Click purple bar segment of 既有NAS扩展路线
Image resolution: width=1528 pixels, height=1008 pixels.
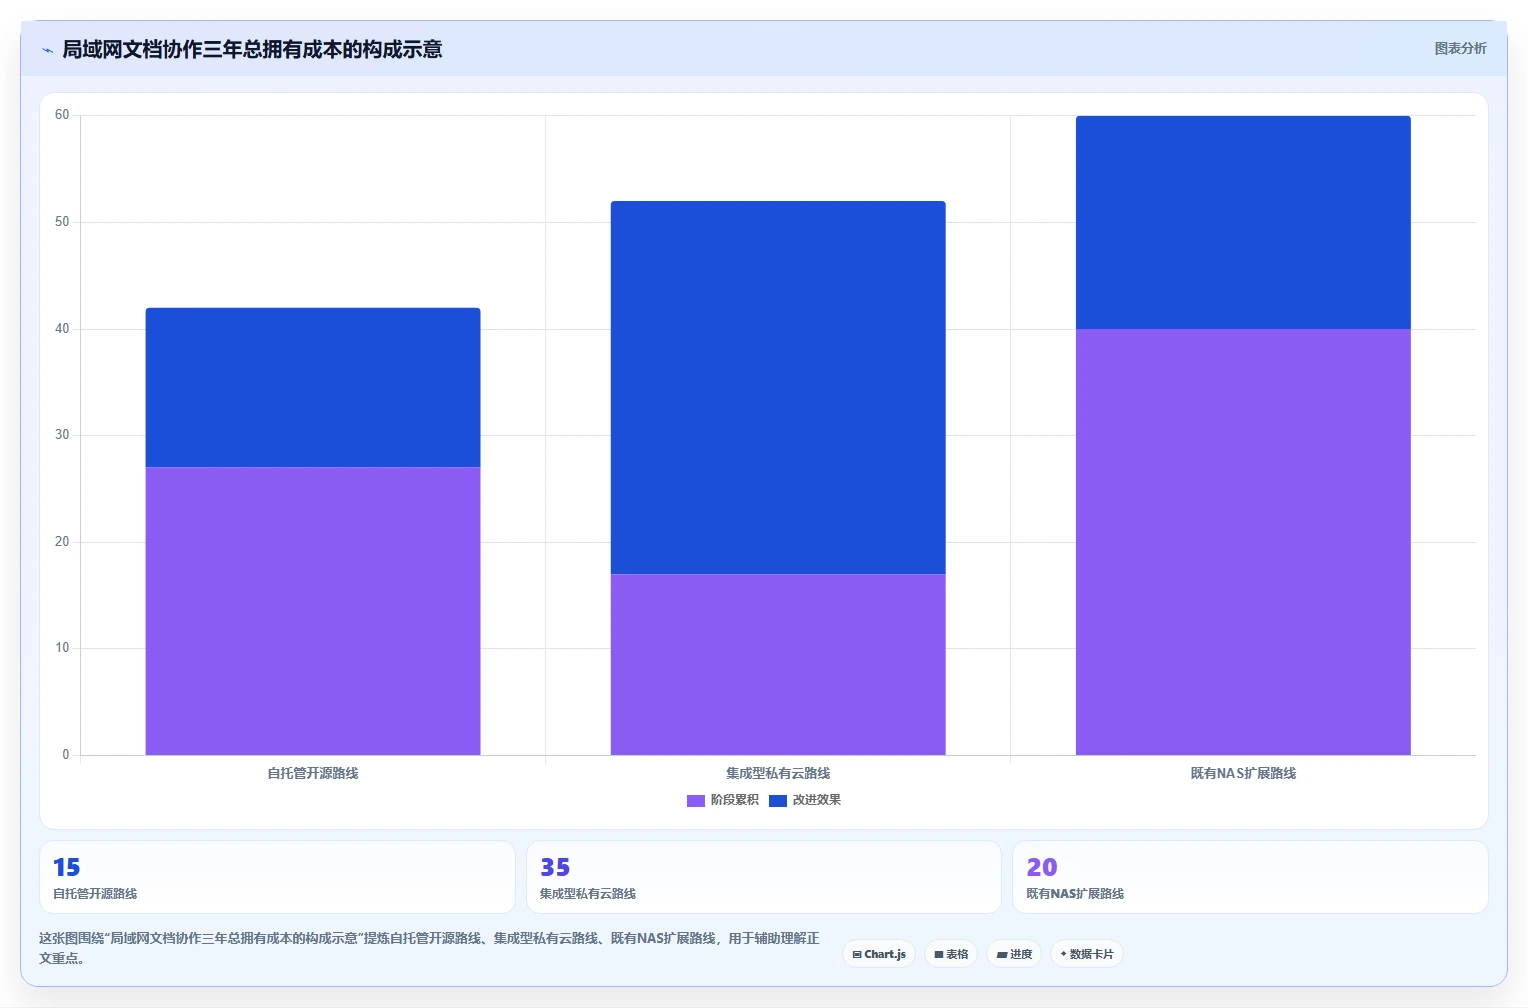pyautogui.click(x=1243, y=542)
